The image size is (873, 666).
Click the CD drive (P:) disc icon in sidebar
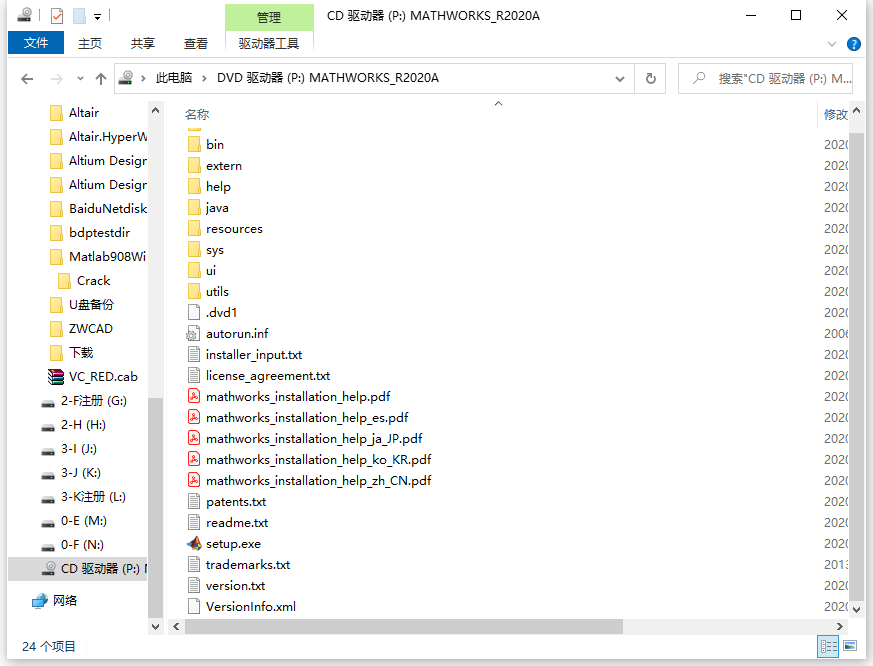(49, 569)
